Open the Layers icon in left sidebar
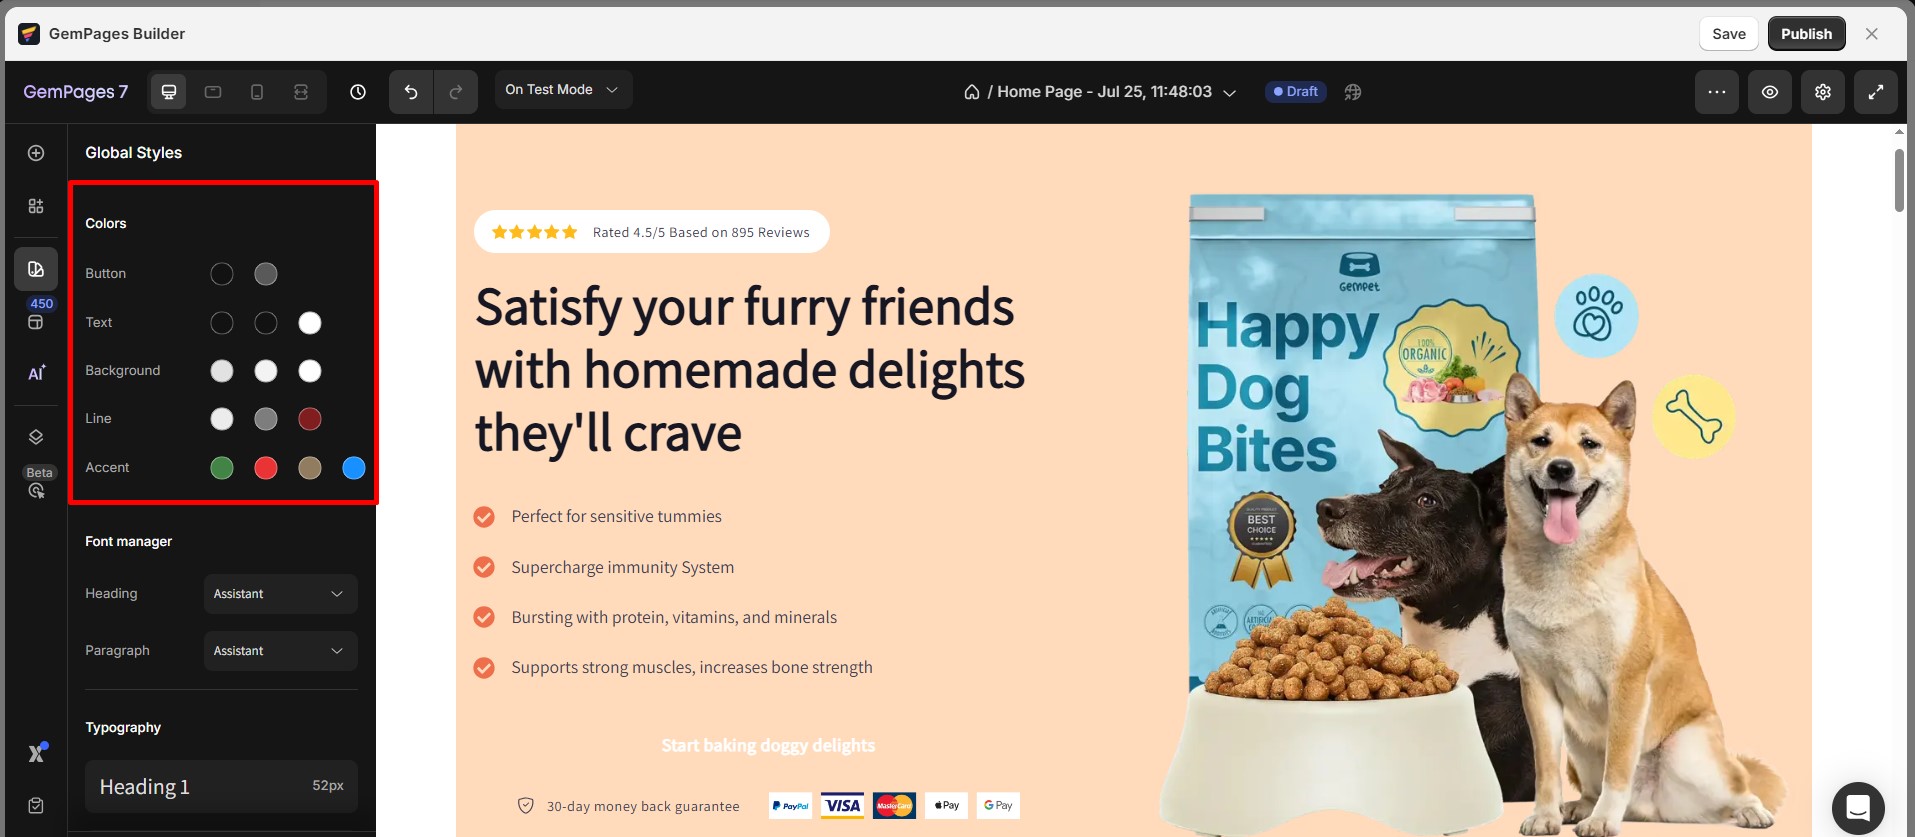 click(x=36, y=437)
